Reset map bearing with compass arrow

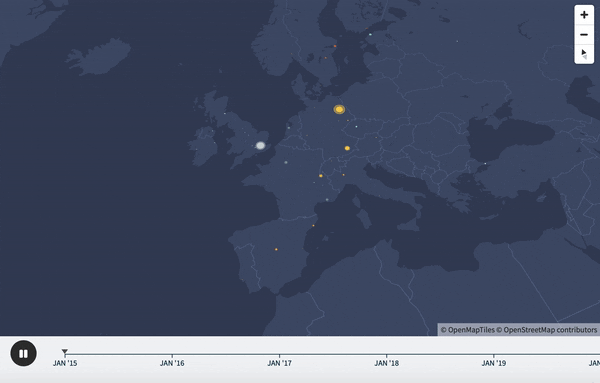584,54
